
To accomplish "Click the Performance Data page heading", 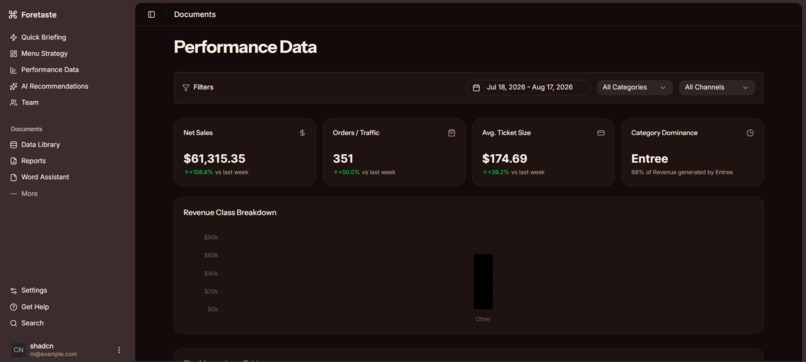I will 245,47.
